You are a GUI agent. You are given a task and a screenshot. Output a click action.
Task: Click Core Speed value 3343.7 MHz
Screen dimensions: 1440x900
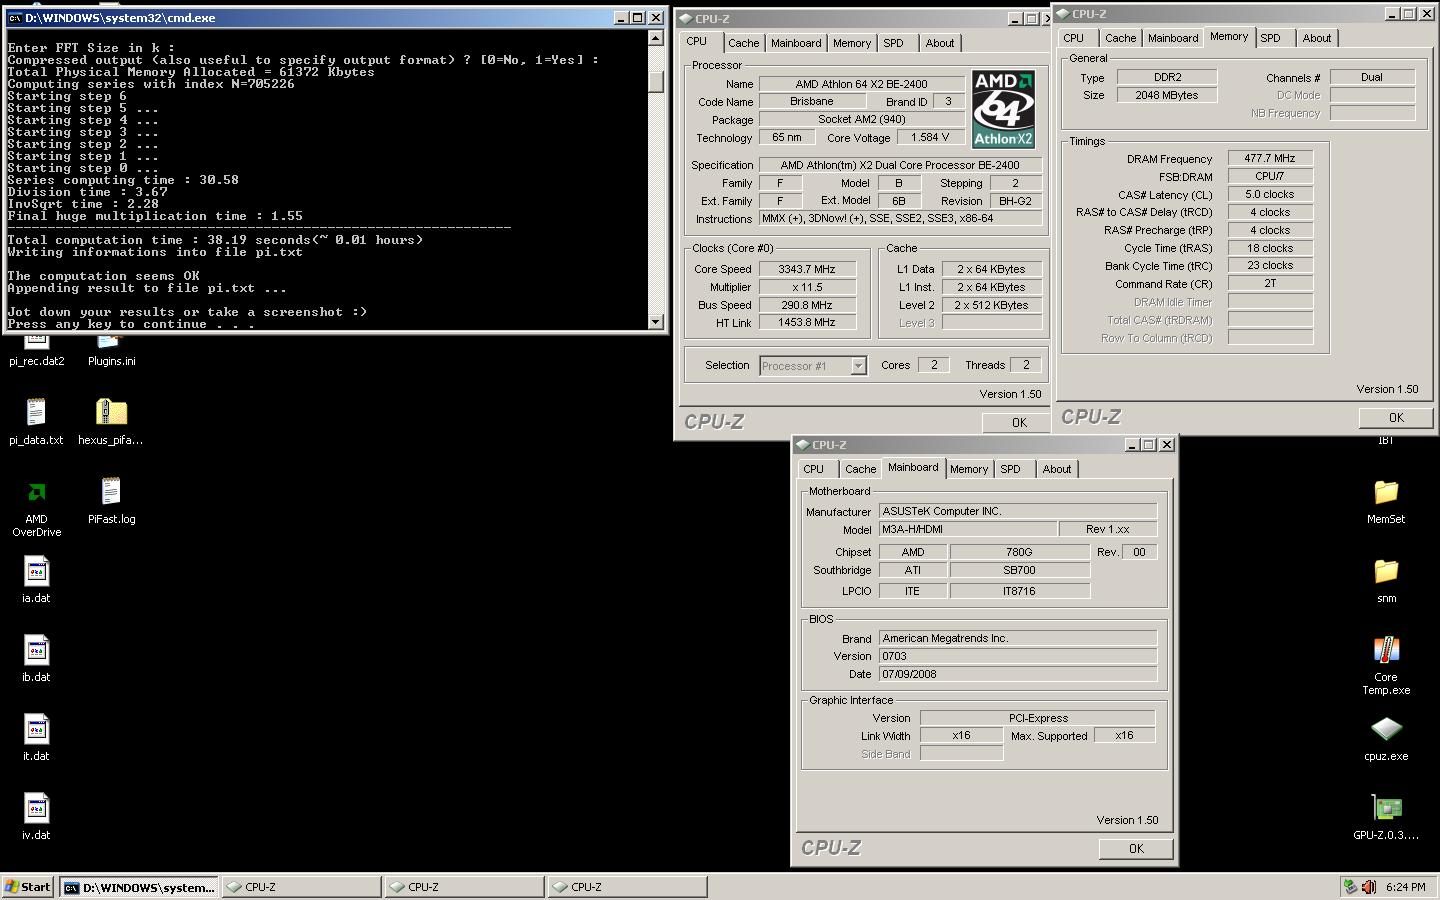[x=806, y=269]
